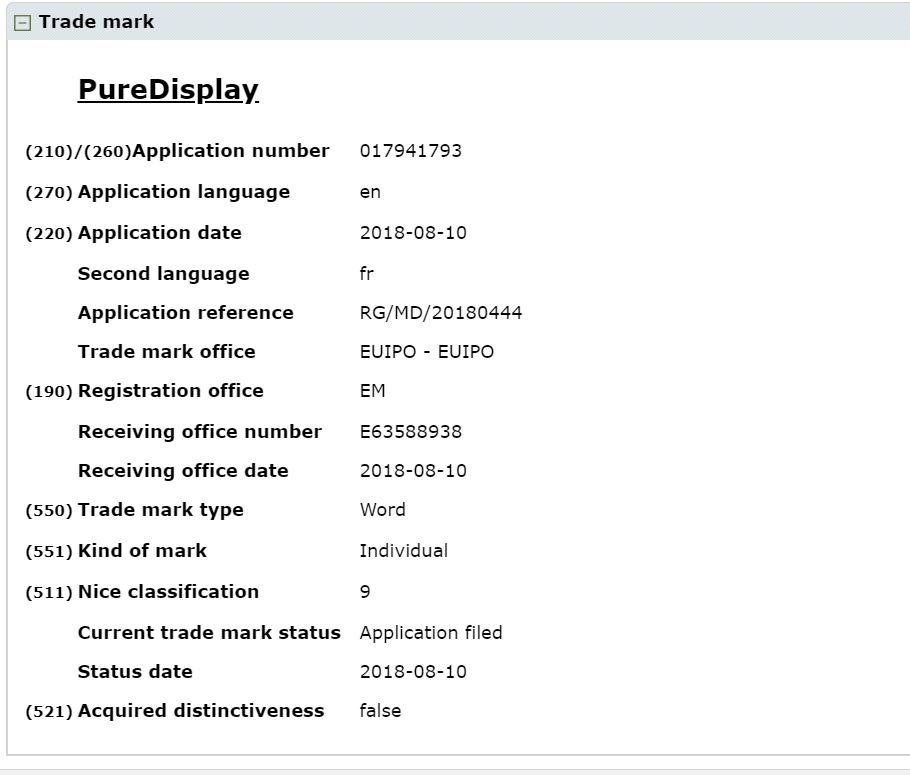
Task: Select the Receiving office date value
Action: tap(413, 470)
